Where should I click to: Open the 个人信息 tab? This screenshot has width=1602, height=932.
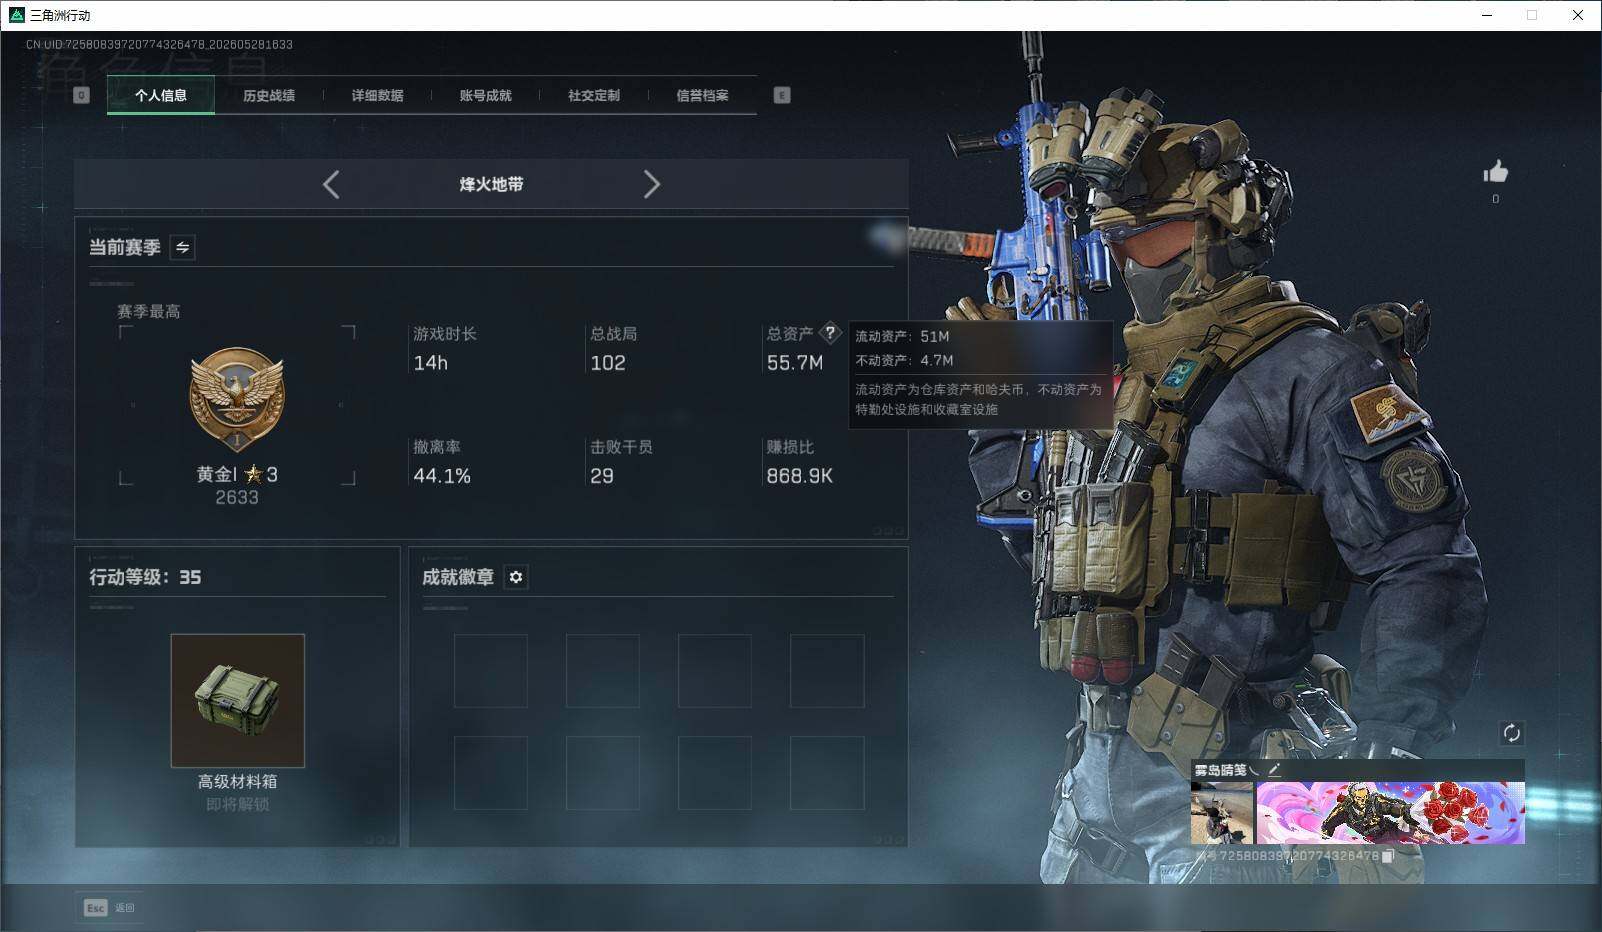click(161, 95)
